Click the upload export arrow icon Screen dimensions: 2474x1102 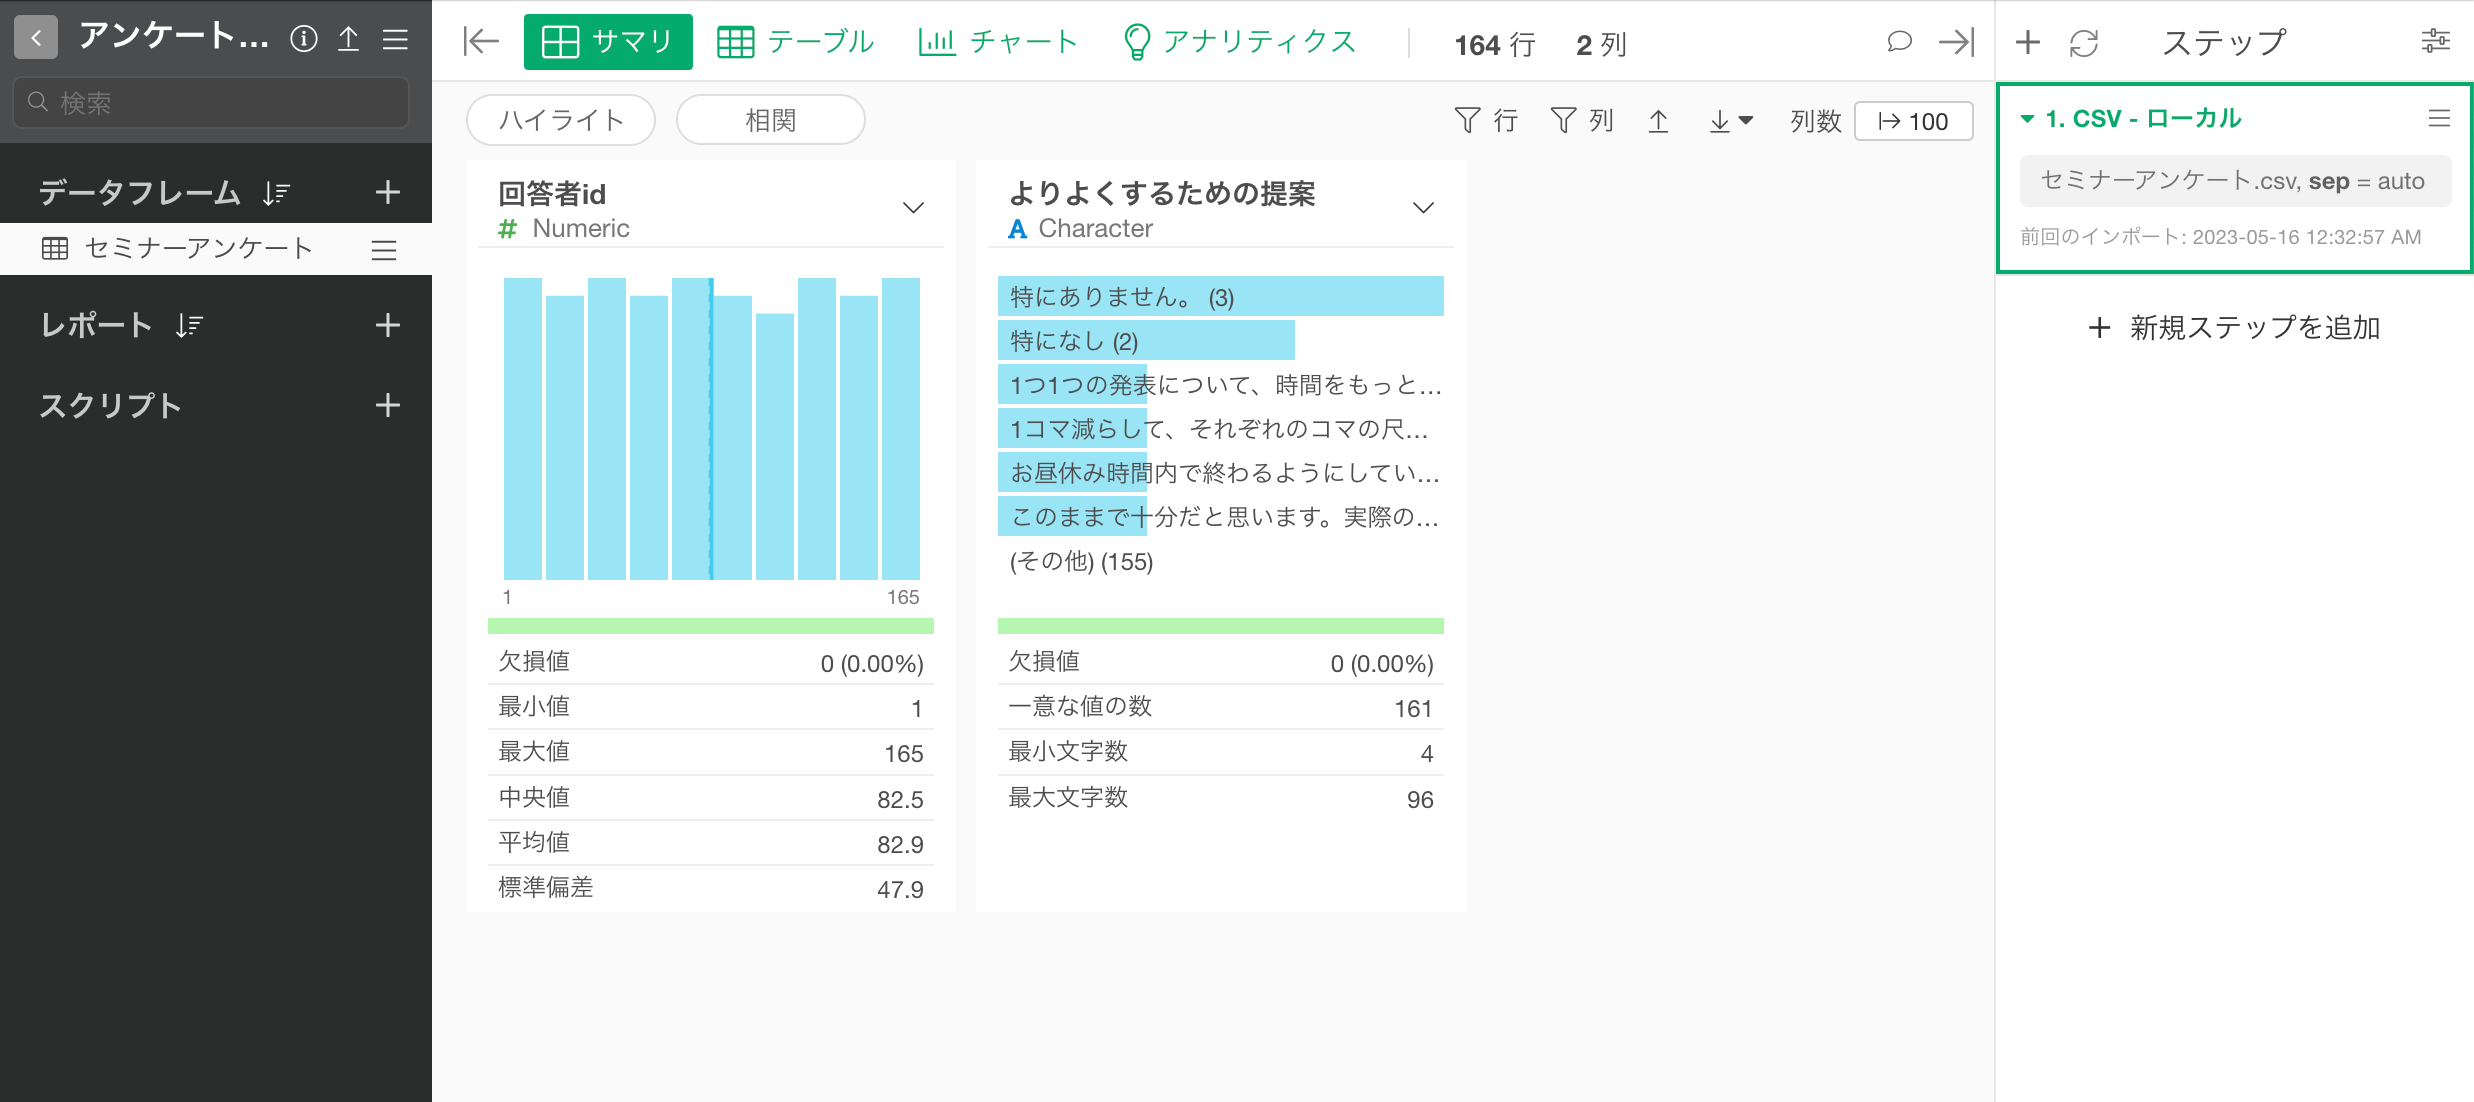coord(1658,121)
